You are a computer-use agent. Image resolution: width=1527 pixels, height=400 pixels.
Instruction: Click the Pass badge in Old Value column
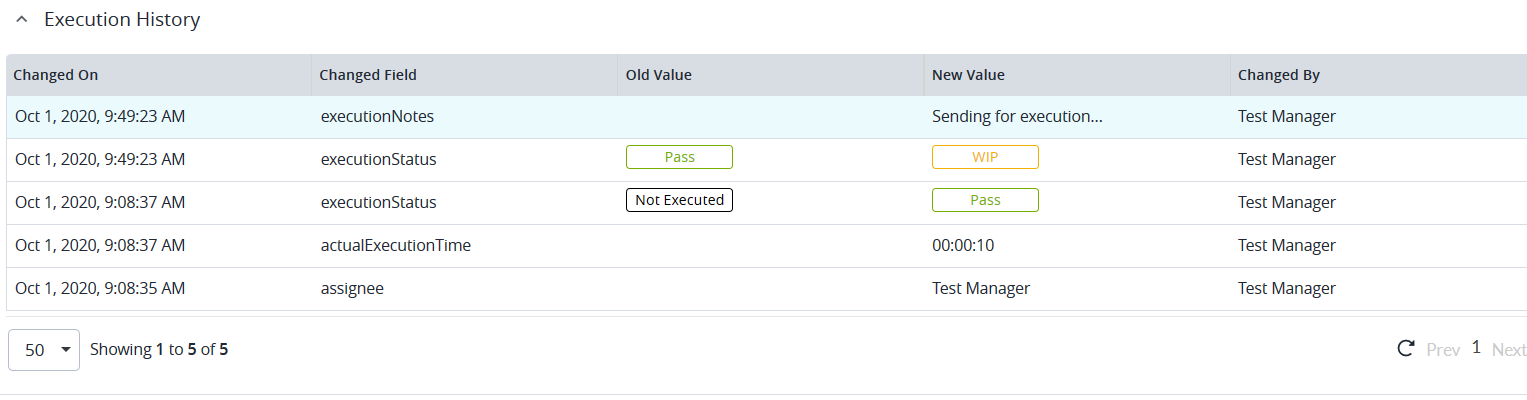tap(679, 158)
